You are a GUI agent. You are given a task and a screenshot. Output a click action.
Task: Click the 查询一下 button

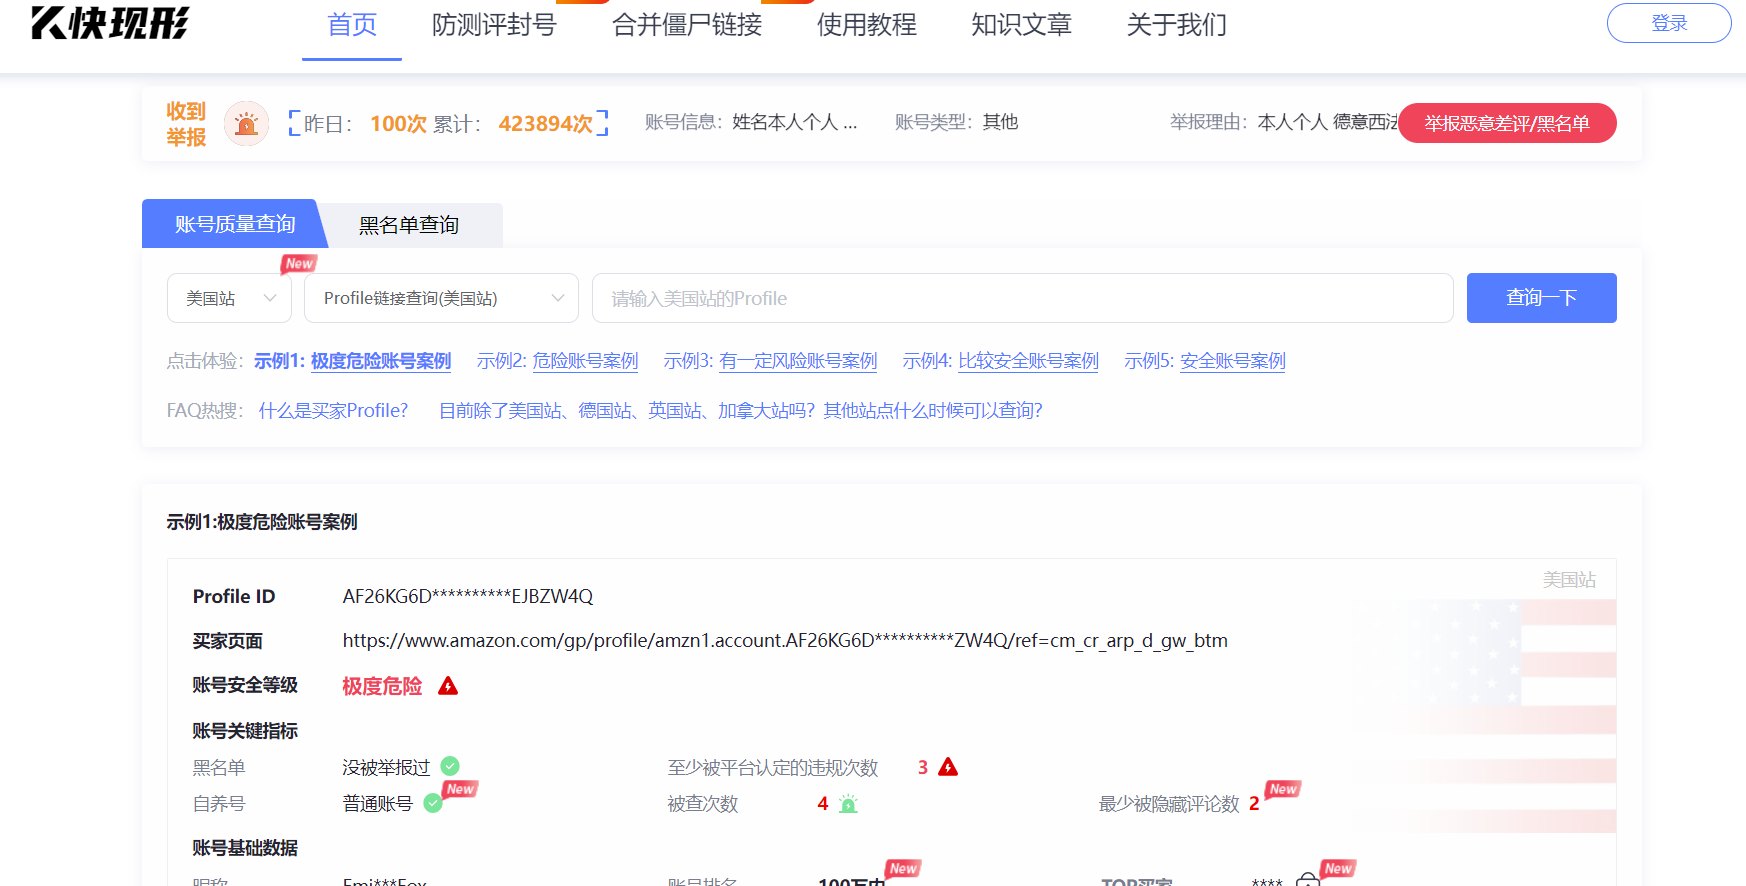pyautogui.click(x=1542, y=298)
